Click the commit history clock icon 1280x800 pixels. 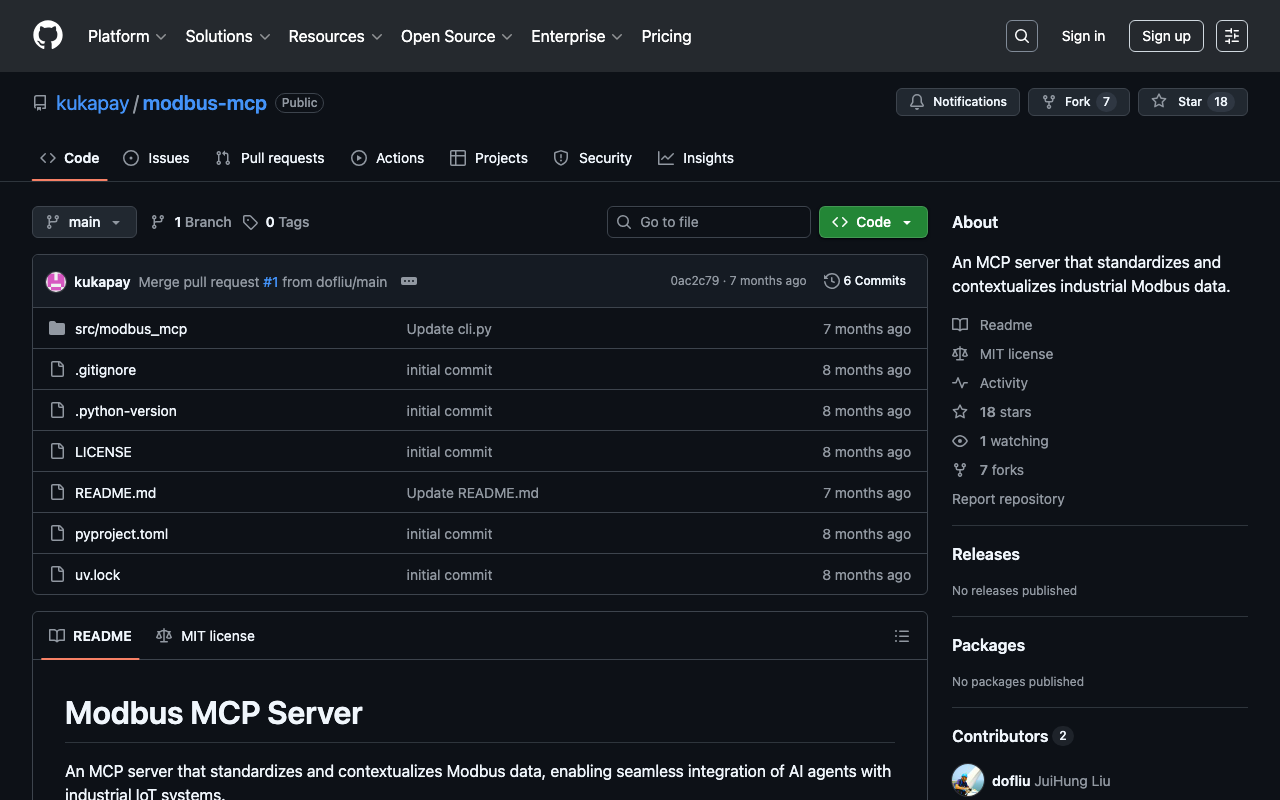831,281
